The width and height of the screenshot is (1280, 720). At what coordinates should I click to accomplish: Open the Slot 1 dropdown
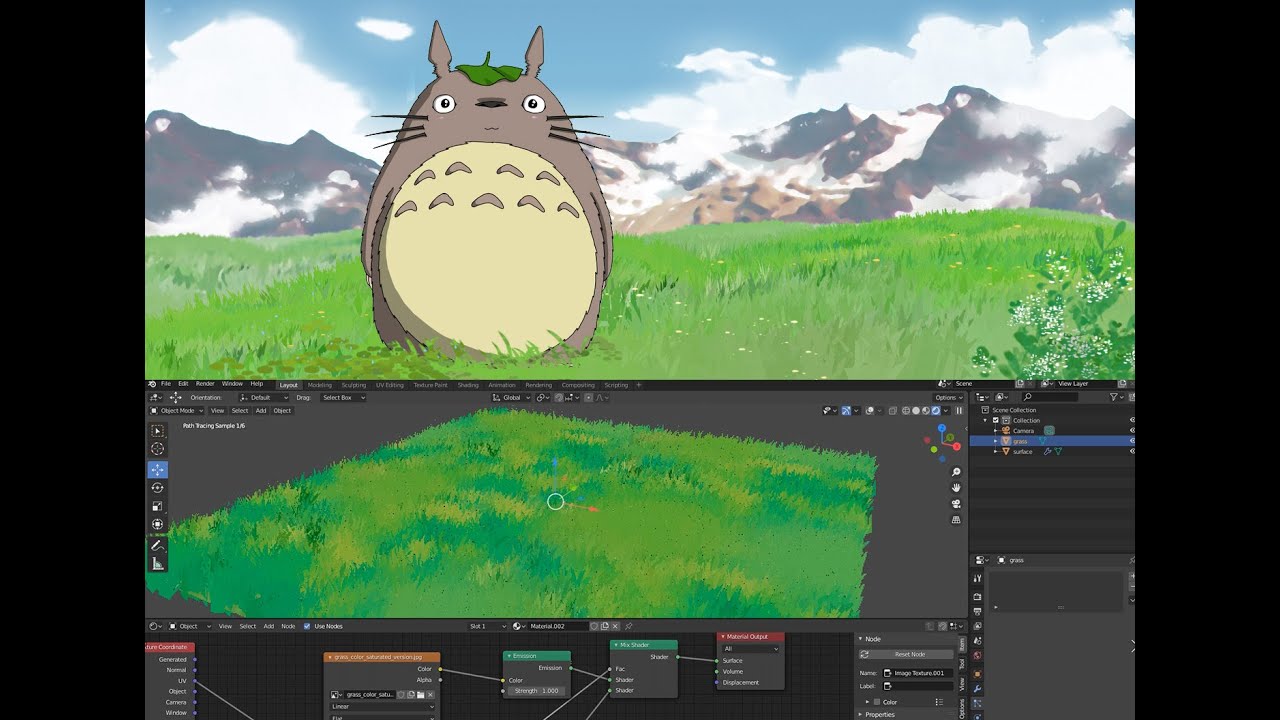(489, 626)
